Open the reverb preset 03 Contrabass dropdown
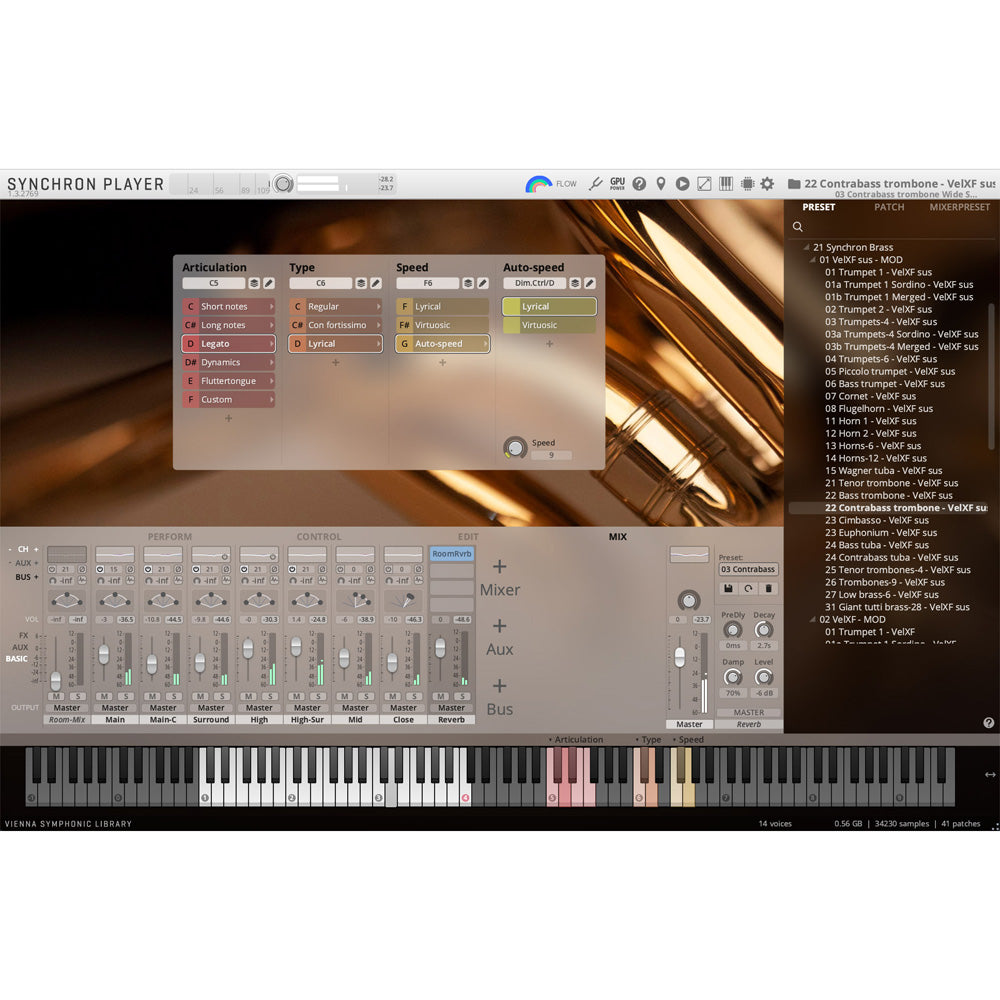Screen dimensions: 1000x1000 (x=748, y=570)
